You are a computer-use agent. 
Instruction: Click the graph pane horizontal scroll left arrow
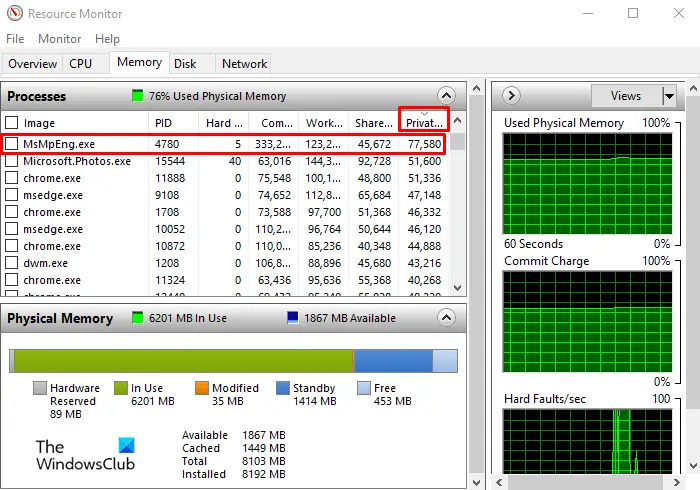pyautogui.click(x=500, y=482)
